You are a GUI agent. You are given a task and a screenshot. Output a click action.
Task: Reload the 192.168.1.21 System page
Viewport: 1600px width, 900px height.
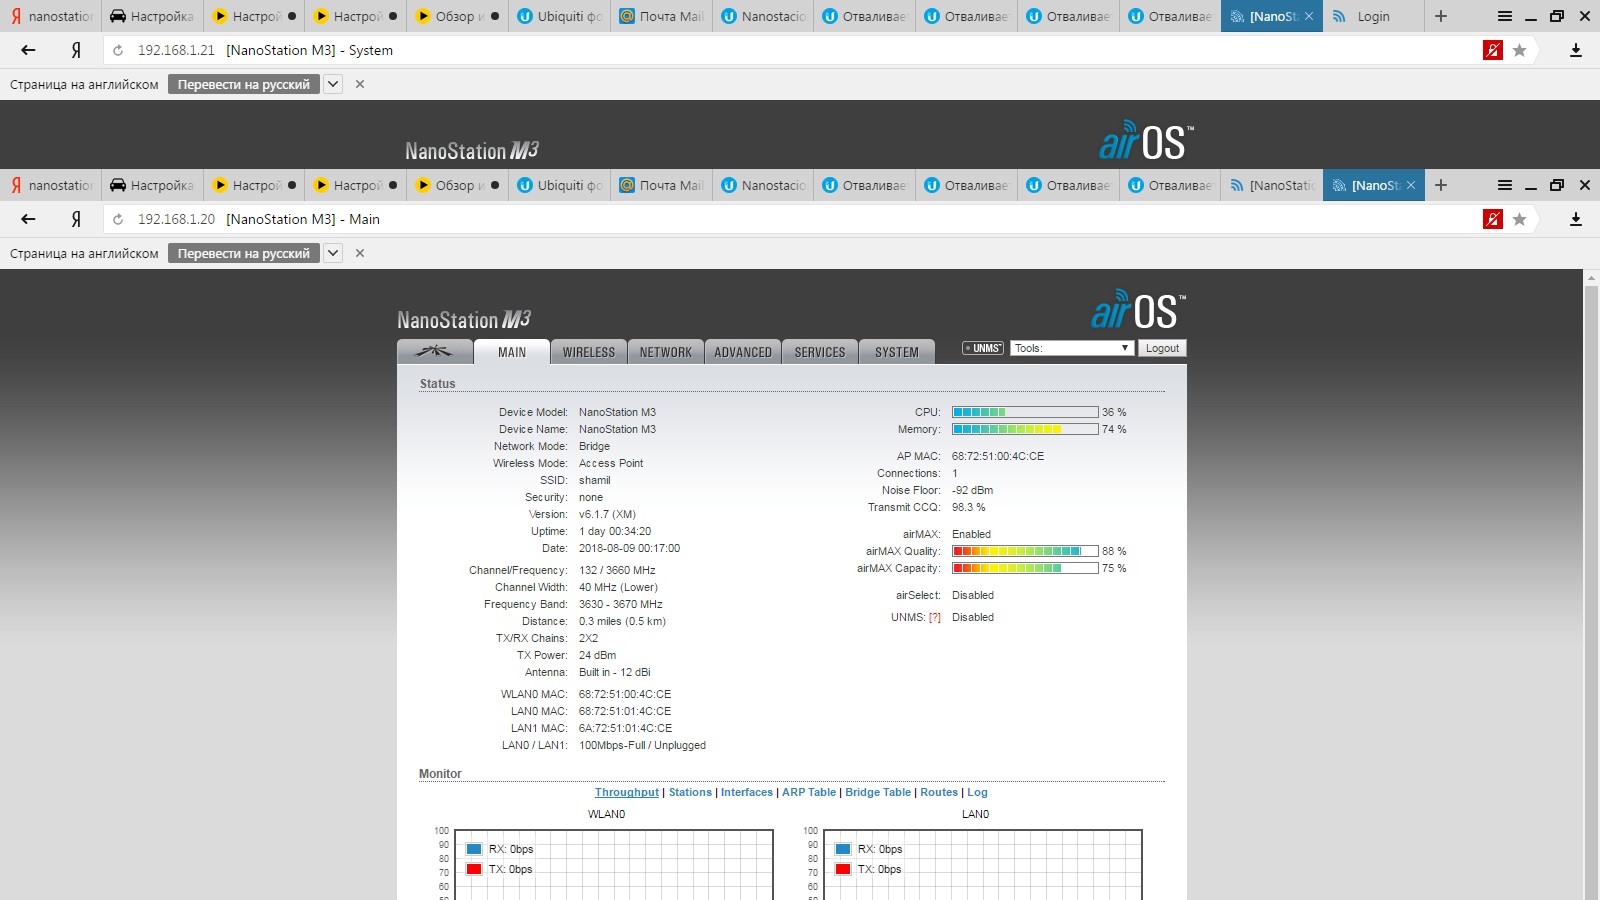point(118,50)
